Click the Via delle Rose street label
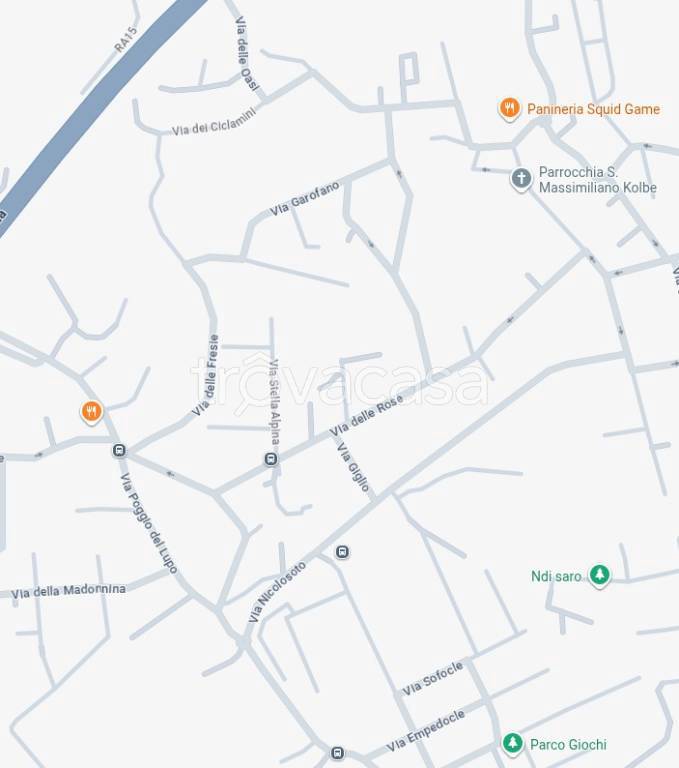Screen dimensions: 679x768 pos(366,415)
